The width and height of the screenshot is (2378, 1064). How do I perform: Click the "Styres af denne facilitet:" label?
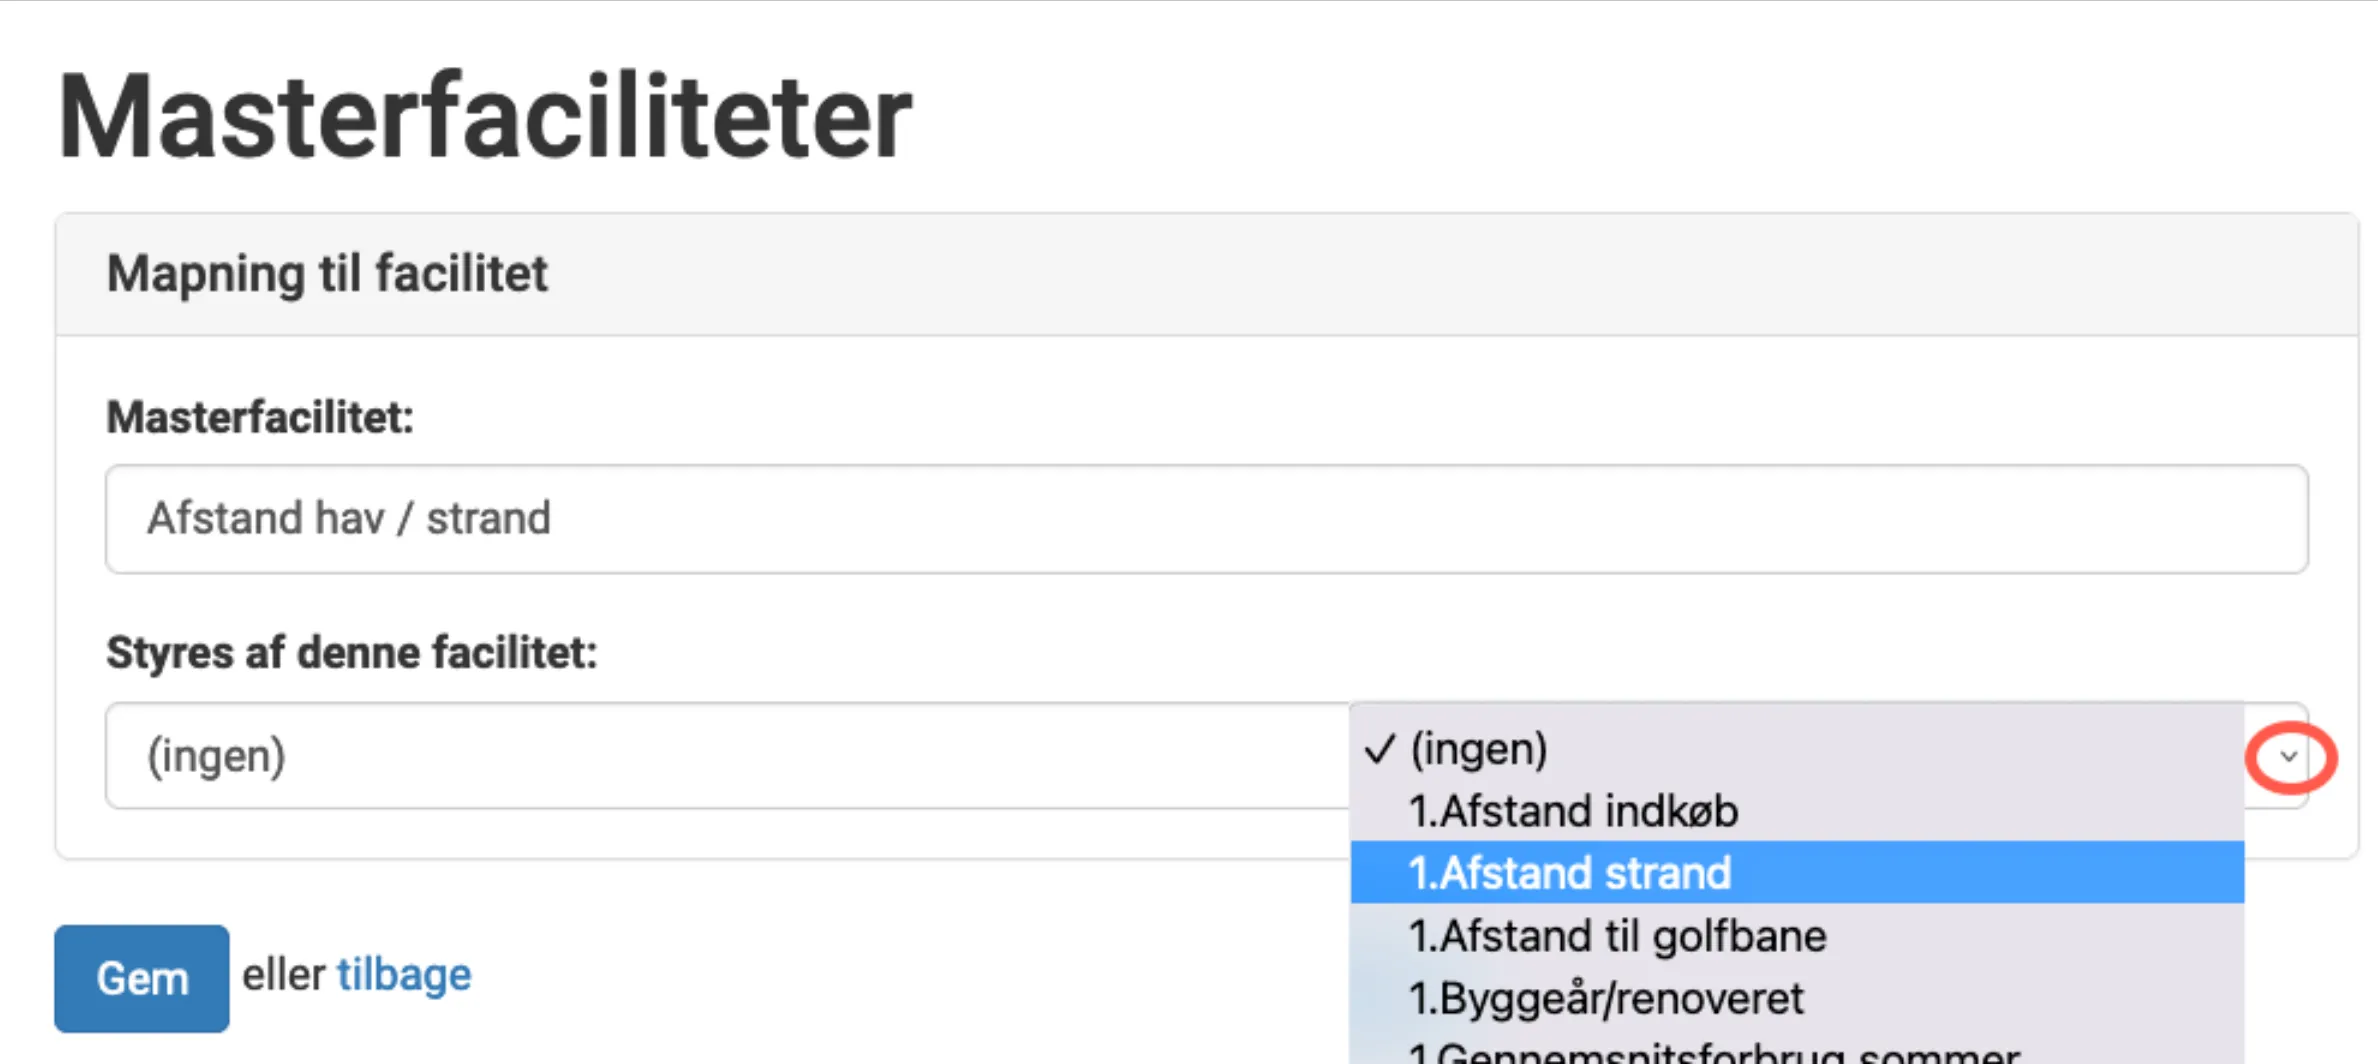(351, 653)
